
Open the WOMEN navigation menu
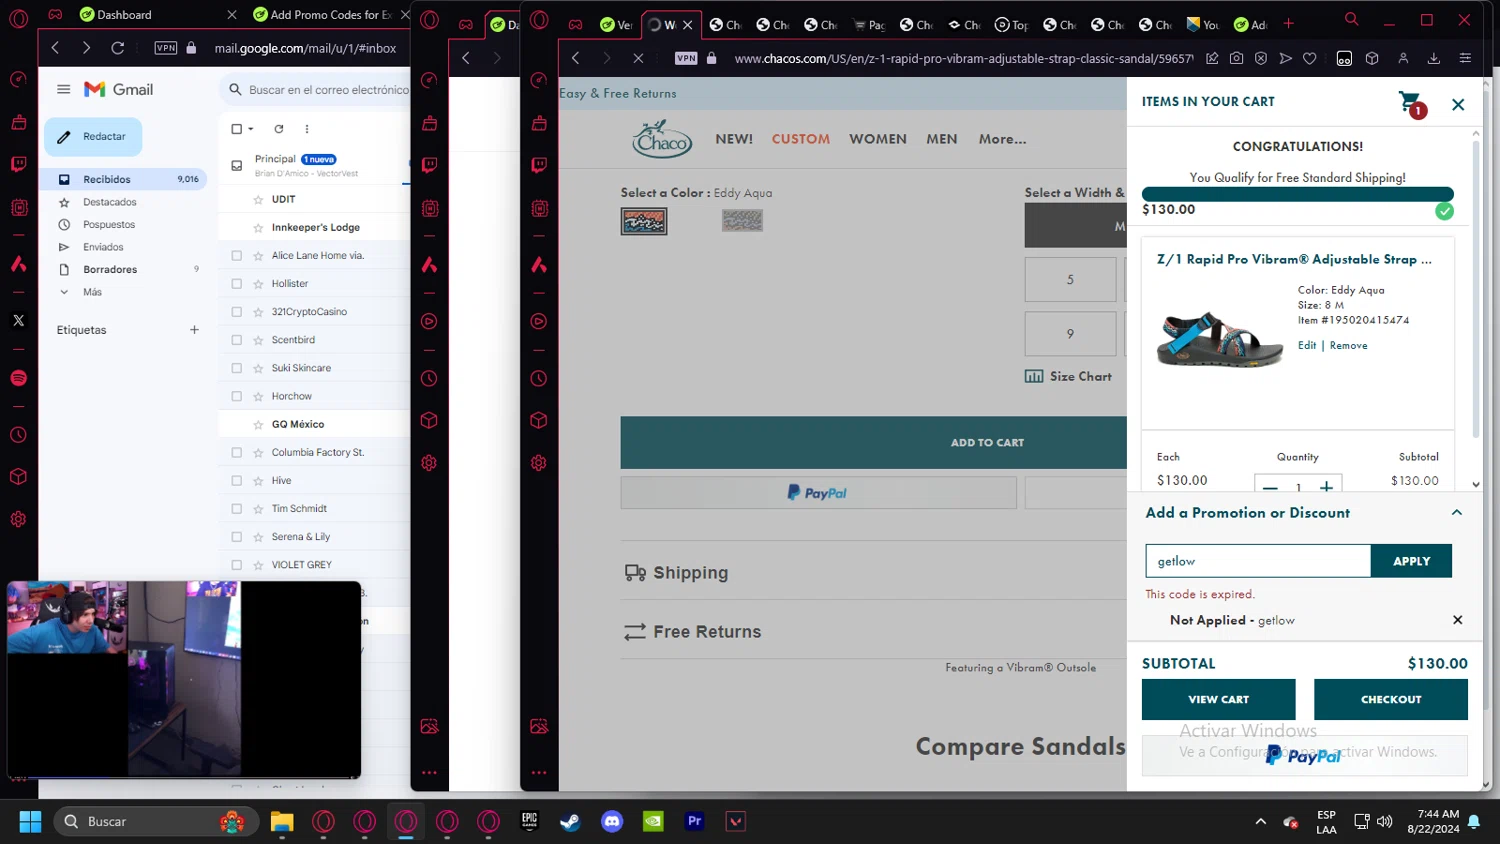coord(878,139)
